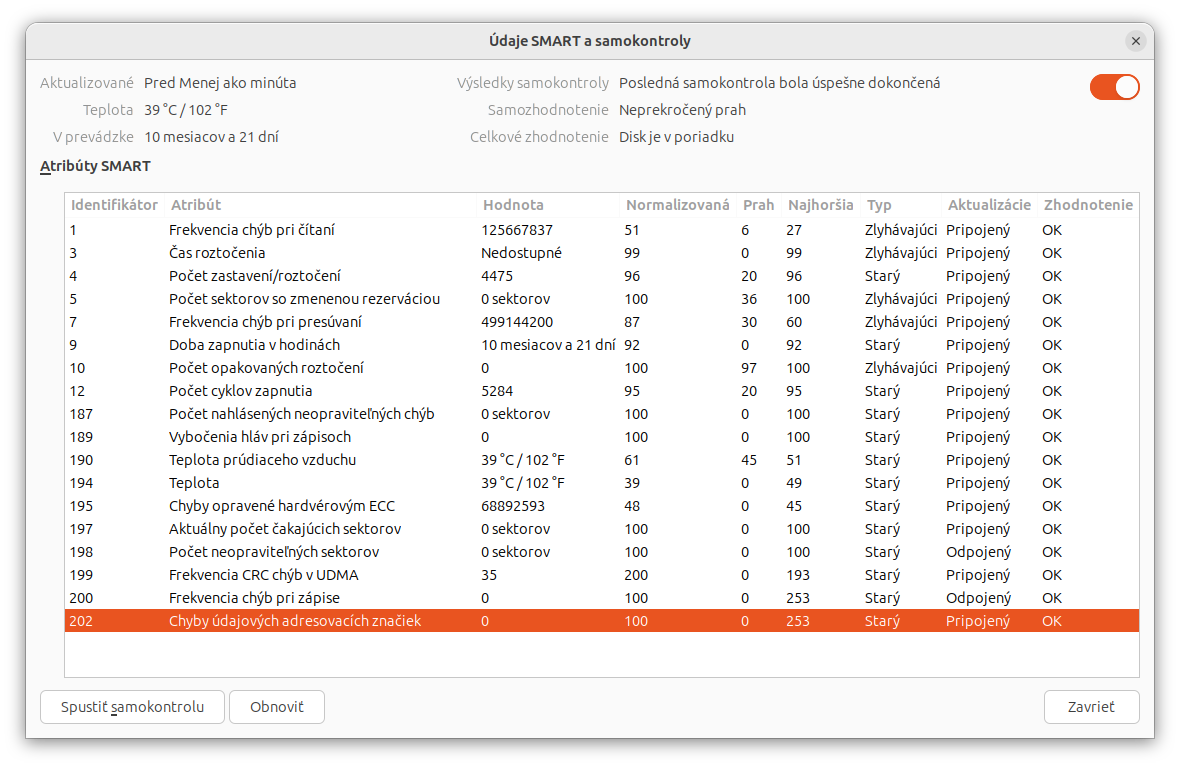Click the Zhodnotenie column header
Viewport: 1180px width, 767px height.
click(x=1088, y=205)
